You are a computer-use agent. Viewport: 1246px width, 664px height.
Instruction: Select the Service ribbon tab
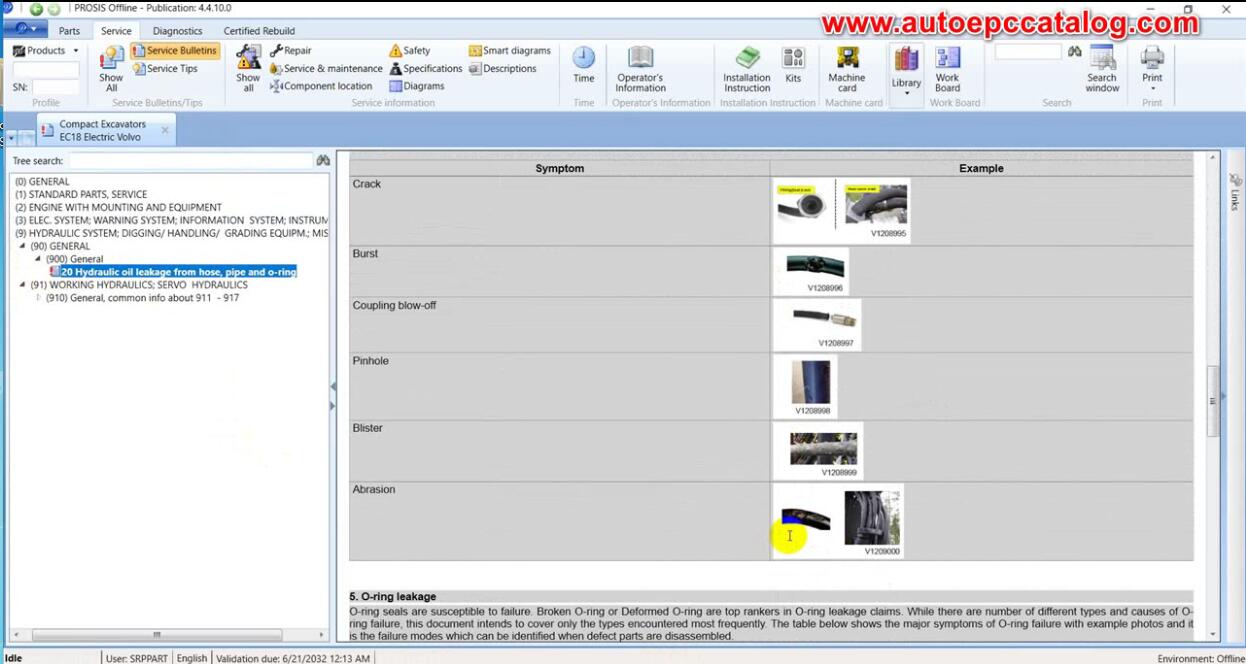click(116, 31)
